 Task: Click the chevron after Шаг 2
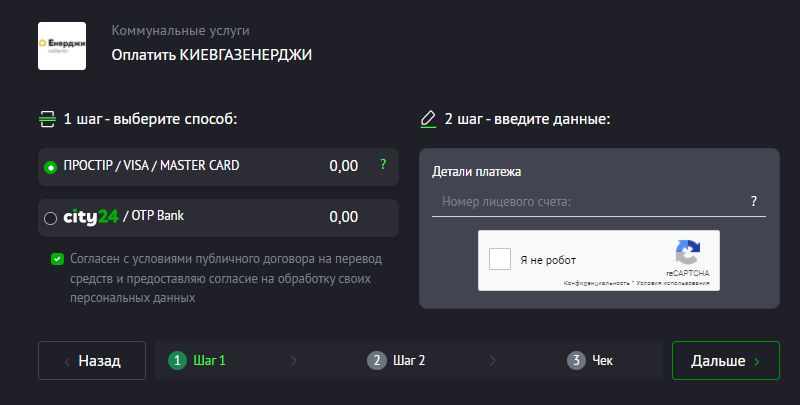(x=492, y=361)
